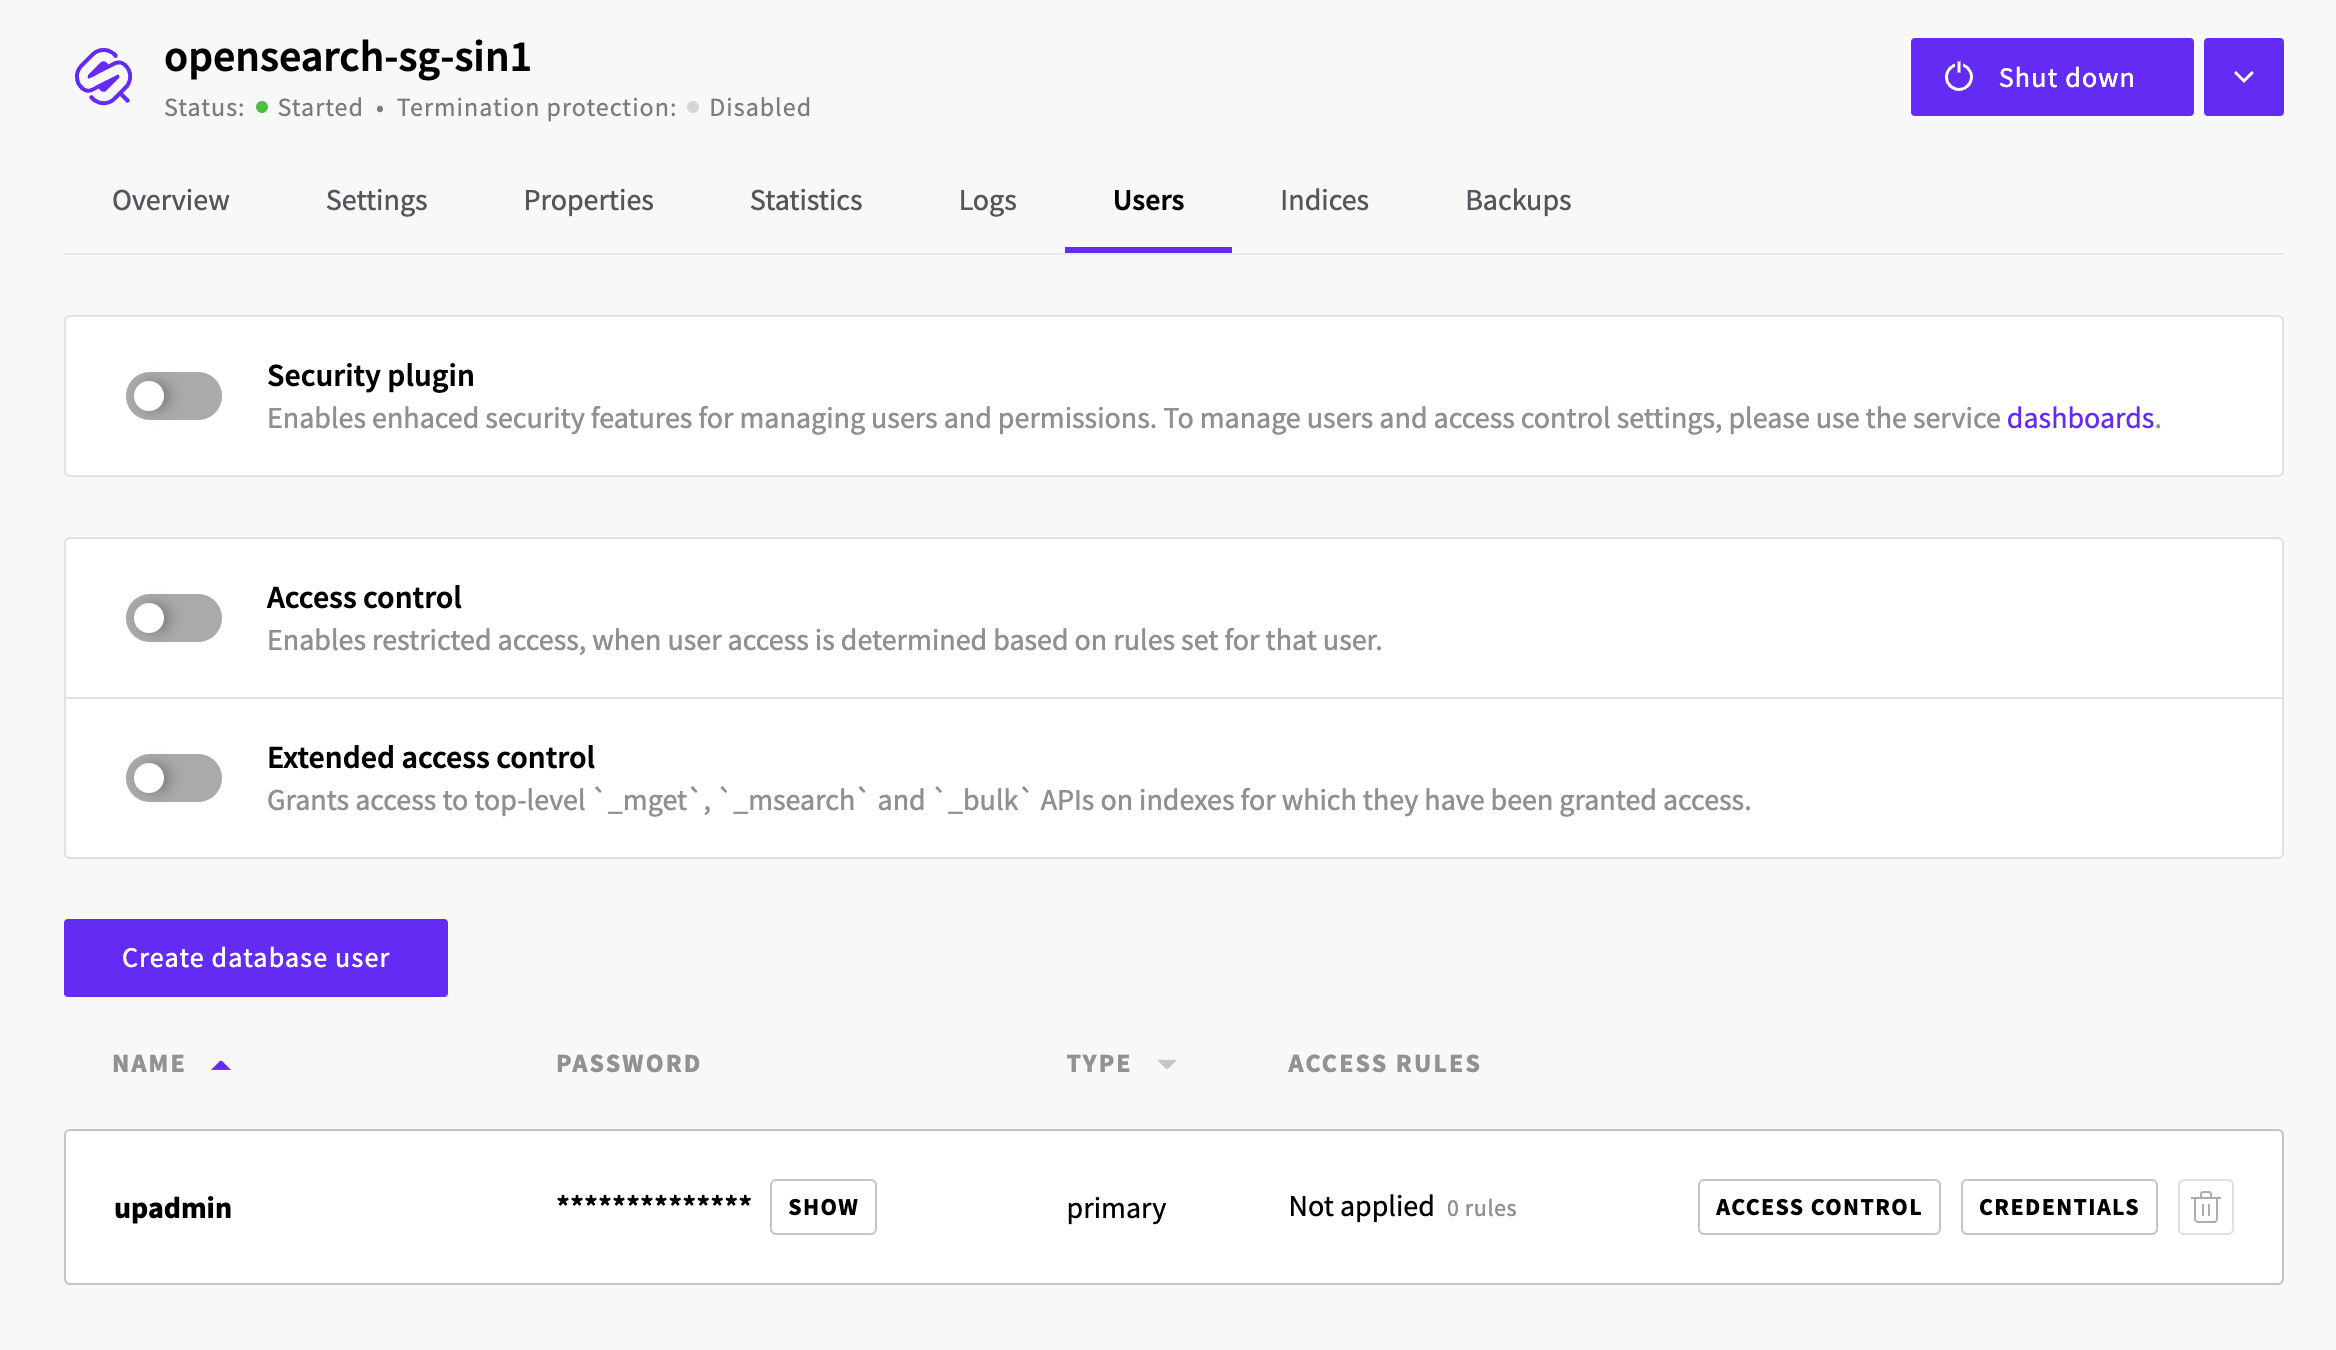This screenshot has width=2336, height=1350.
Task: Click the 'Not applied' access rules status
Action: [1361, 1207]
